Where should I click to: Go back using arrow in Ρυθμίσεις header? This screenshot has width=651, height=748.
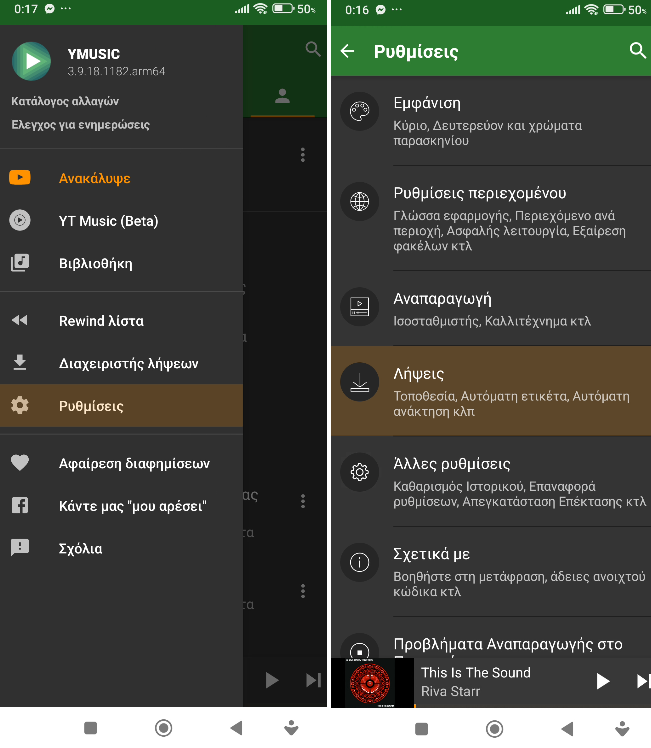(x=348, y=51)
